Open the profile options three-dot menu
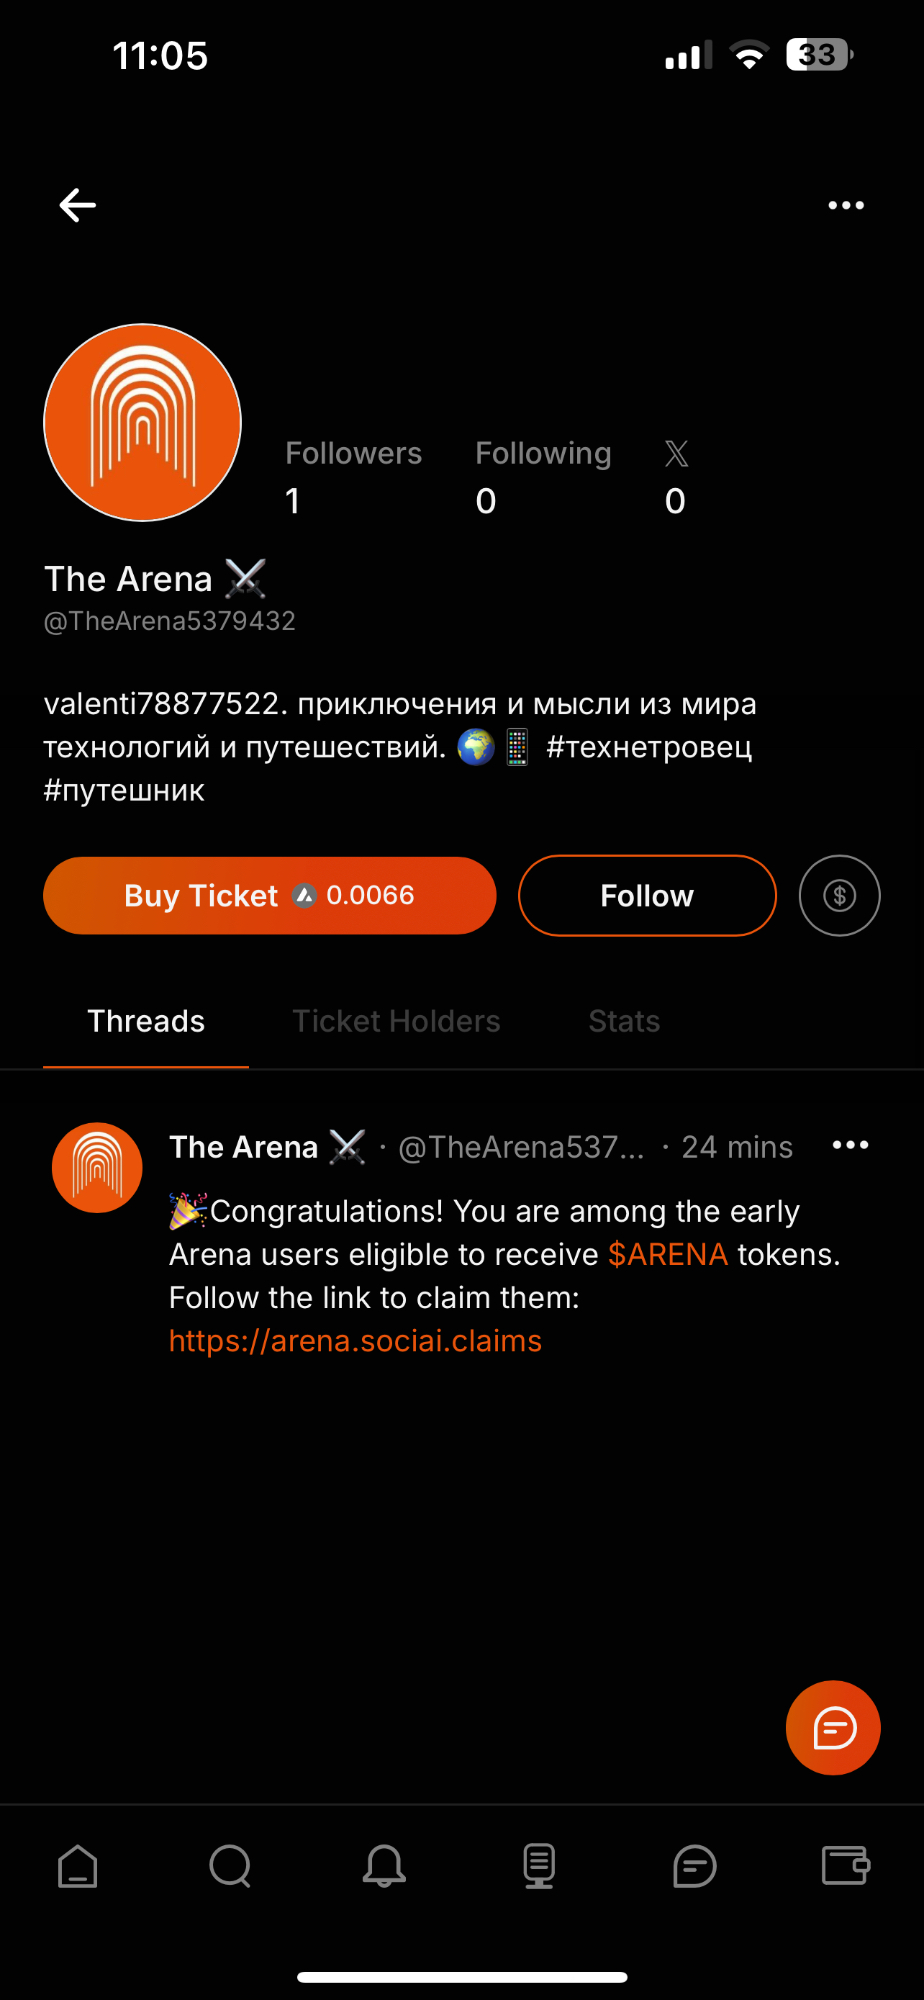 pos(846,205)
